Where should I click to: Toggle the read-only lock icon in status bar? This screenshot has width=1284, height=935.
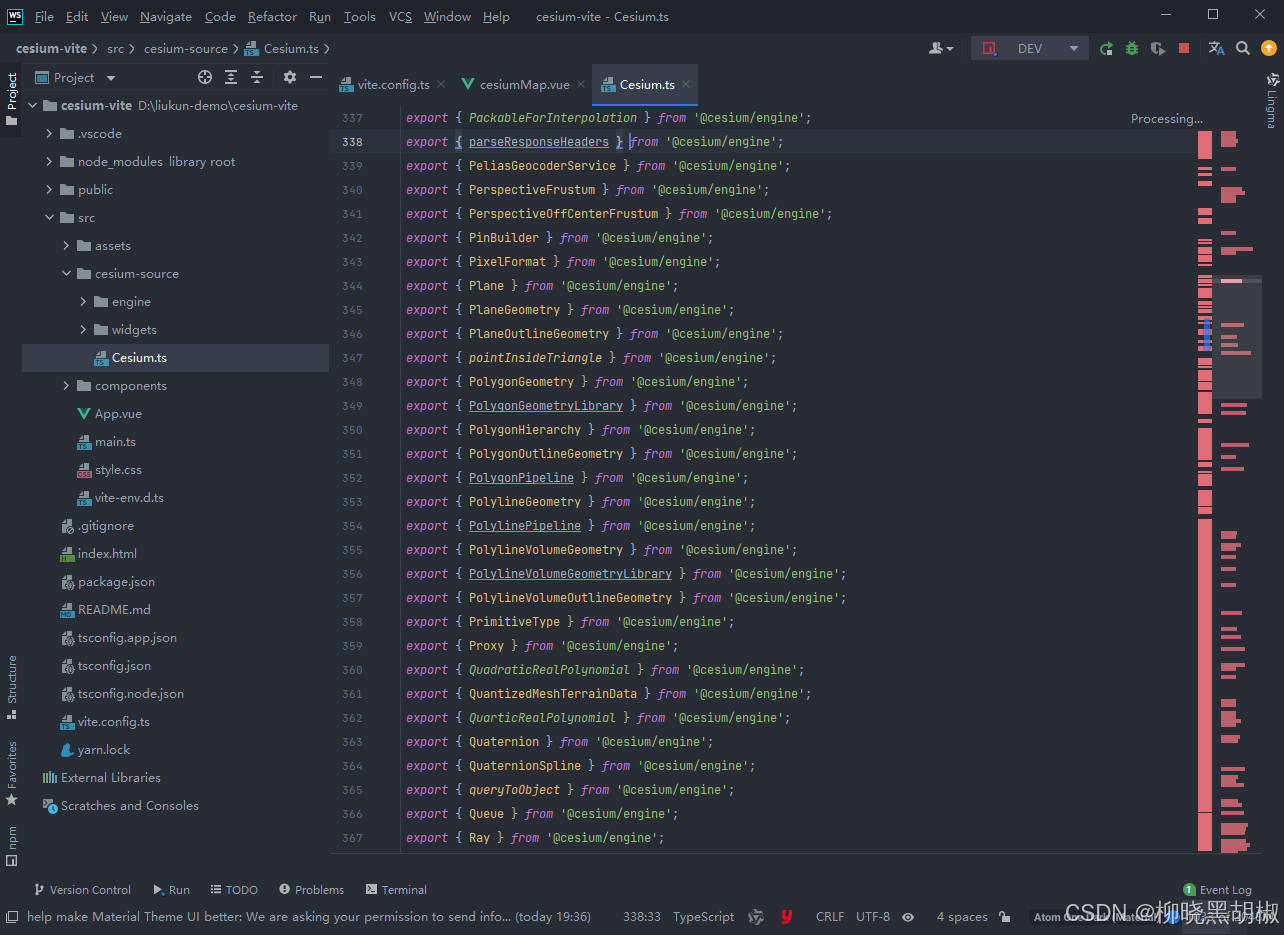pos(1006,917)
